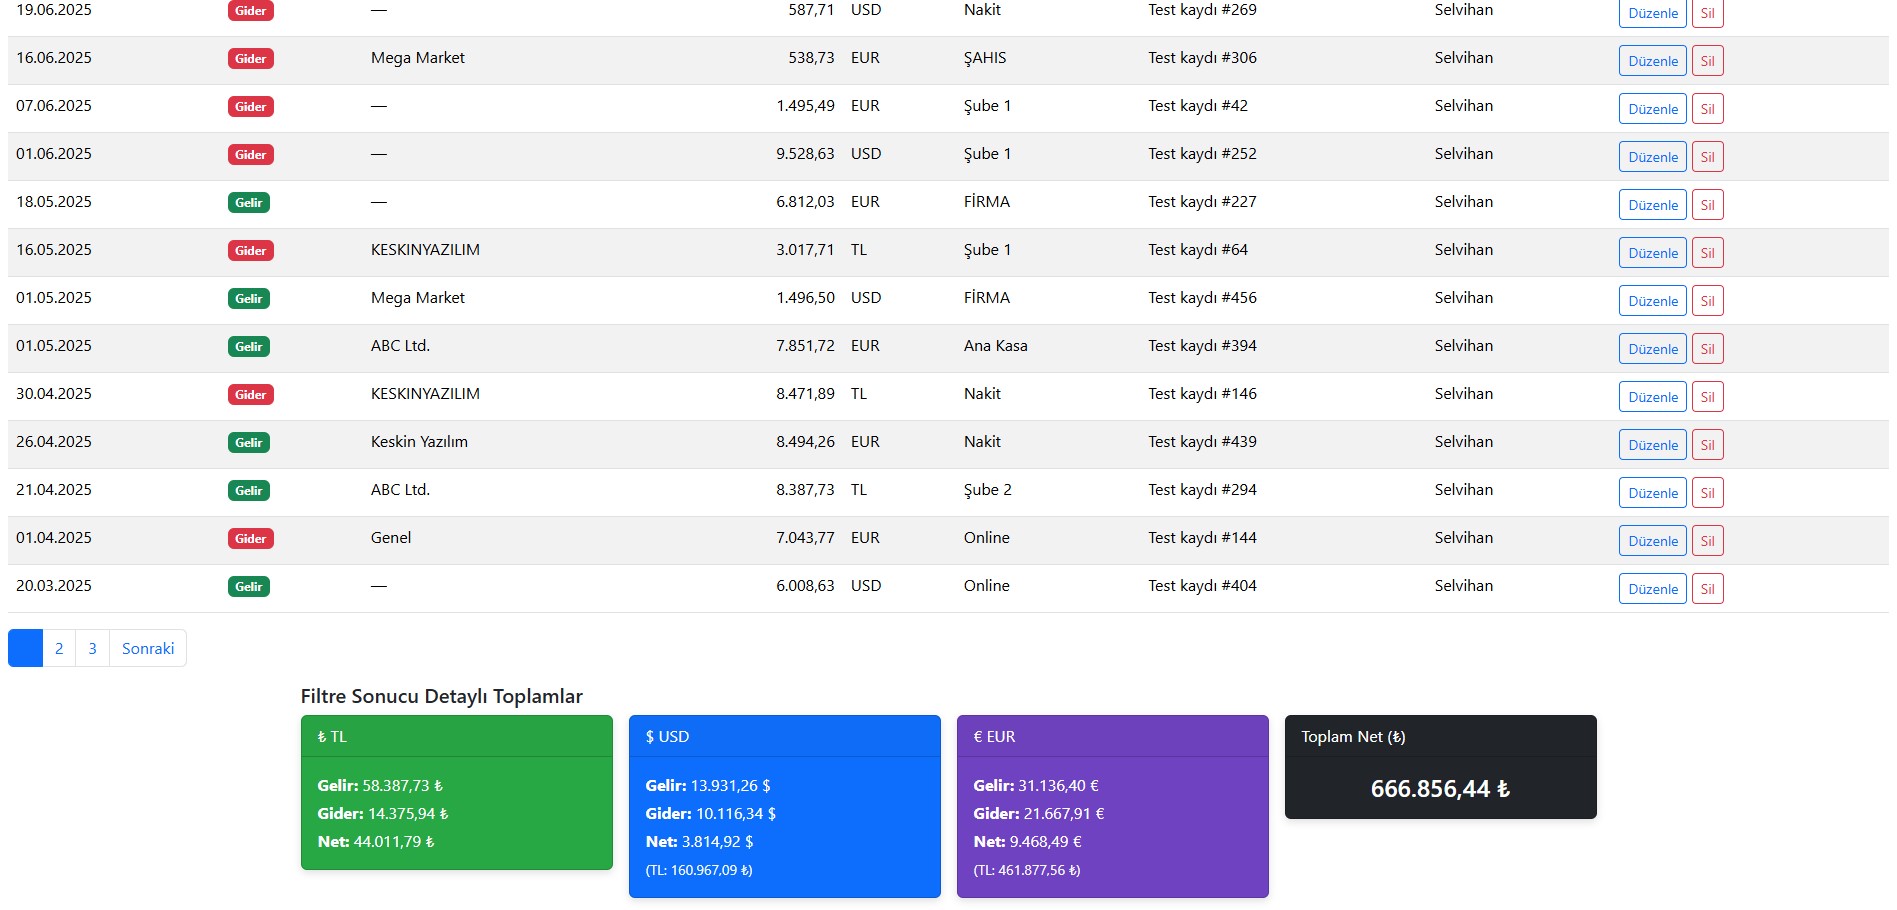1897x910 pixels.
Task: Delete the Test kaydı #42 entry
Action: coord(1707,109)
